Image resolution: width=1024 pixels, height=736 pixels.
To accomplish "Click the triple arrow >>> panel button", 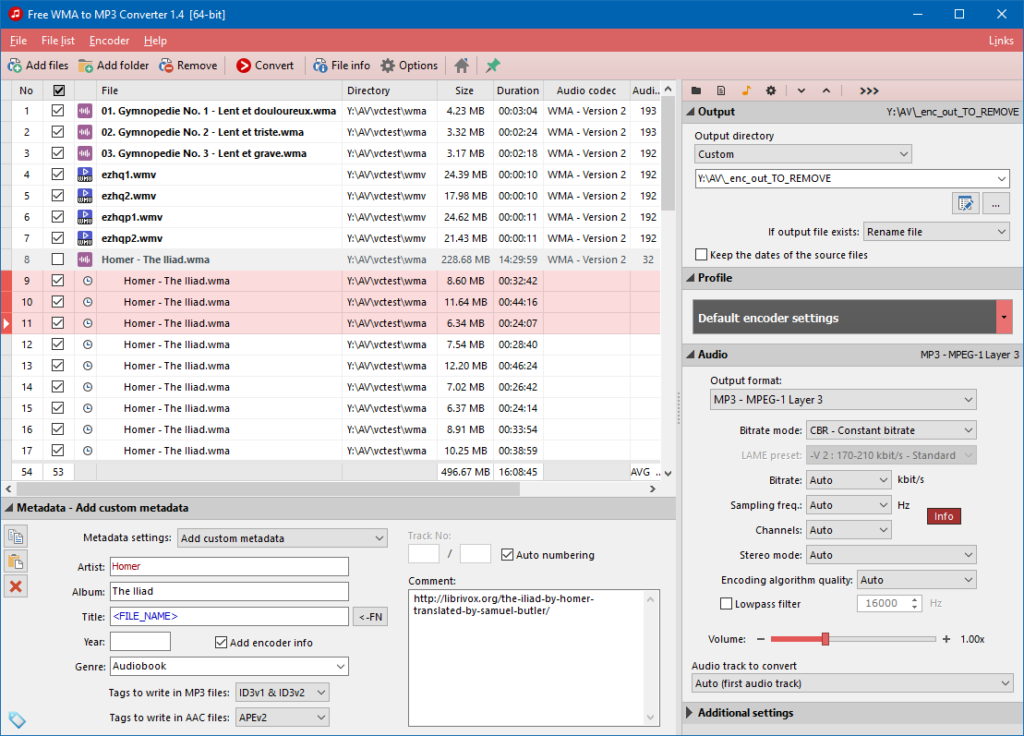I will pyautogui.click(x=869, y=91).
